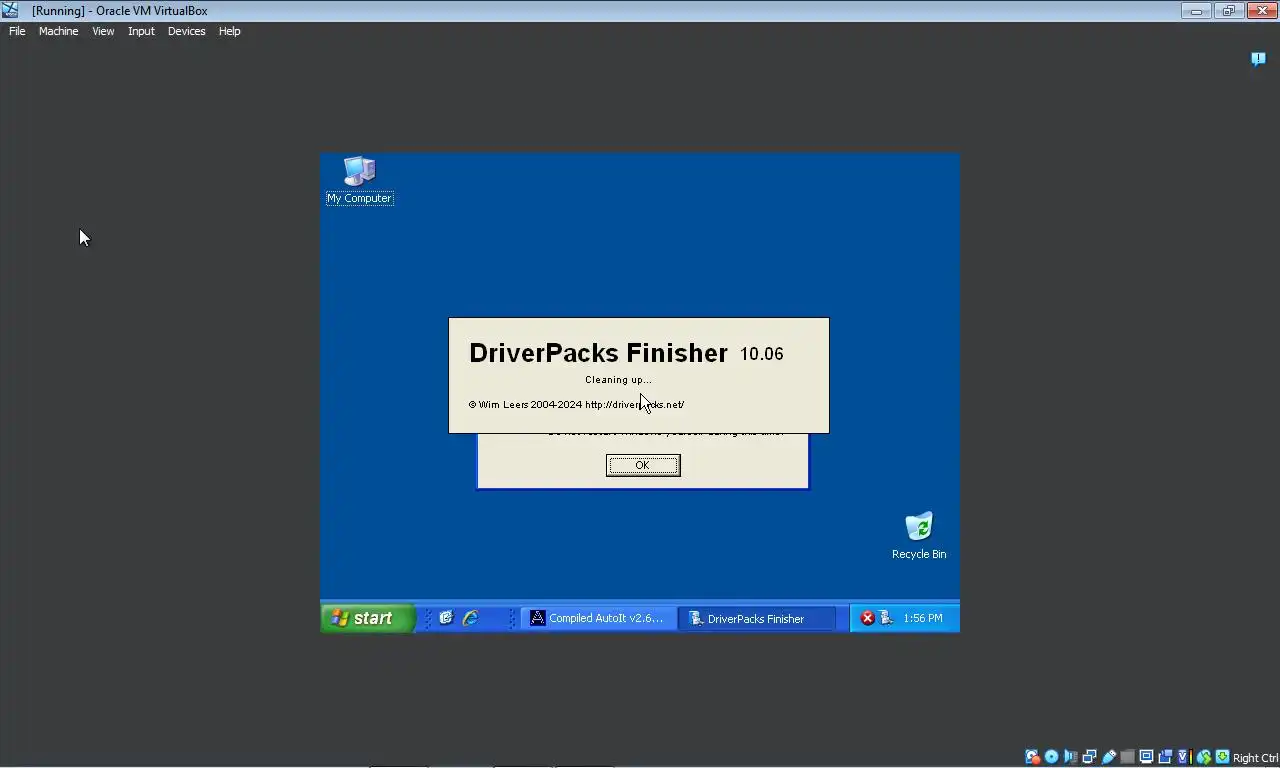Open the VirtualBox File menu
Viewport: 1280px width, 768px height.
click(17, 31)
